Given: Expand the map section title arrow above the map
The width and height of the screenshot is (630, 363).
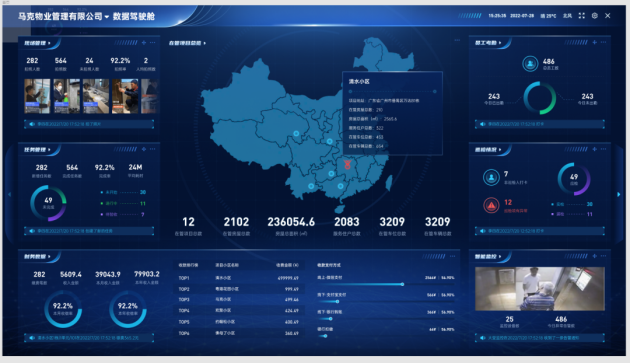Looking at the screenshot, I should point(205,43).
